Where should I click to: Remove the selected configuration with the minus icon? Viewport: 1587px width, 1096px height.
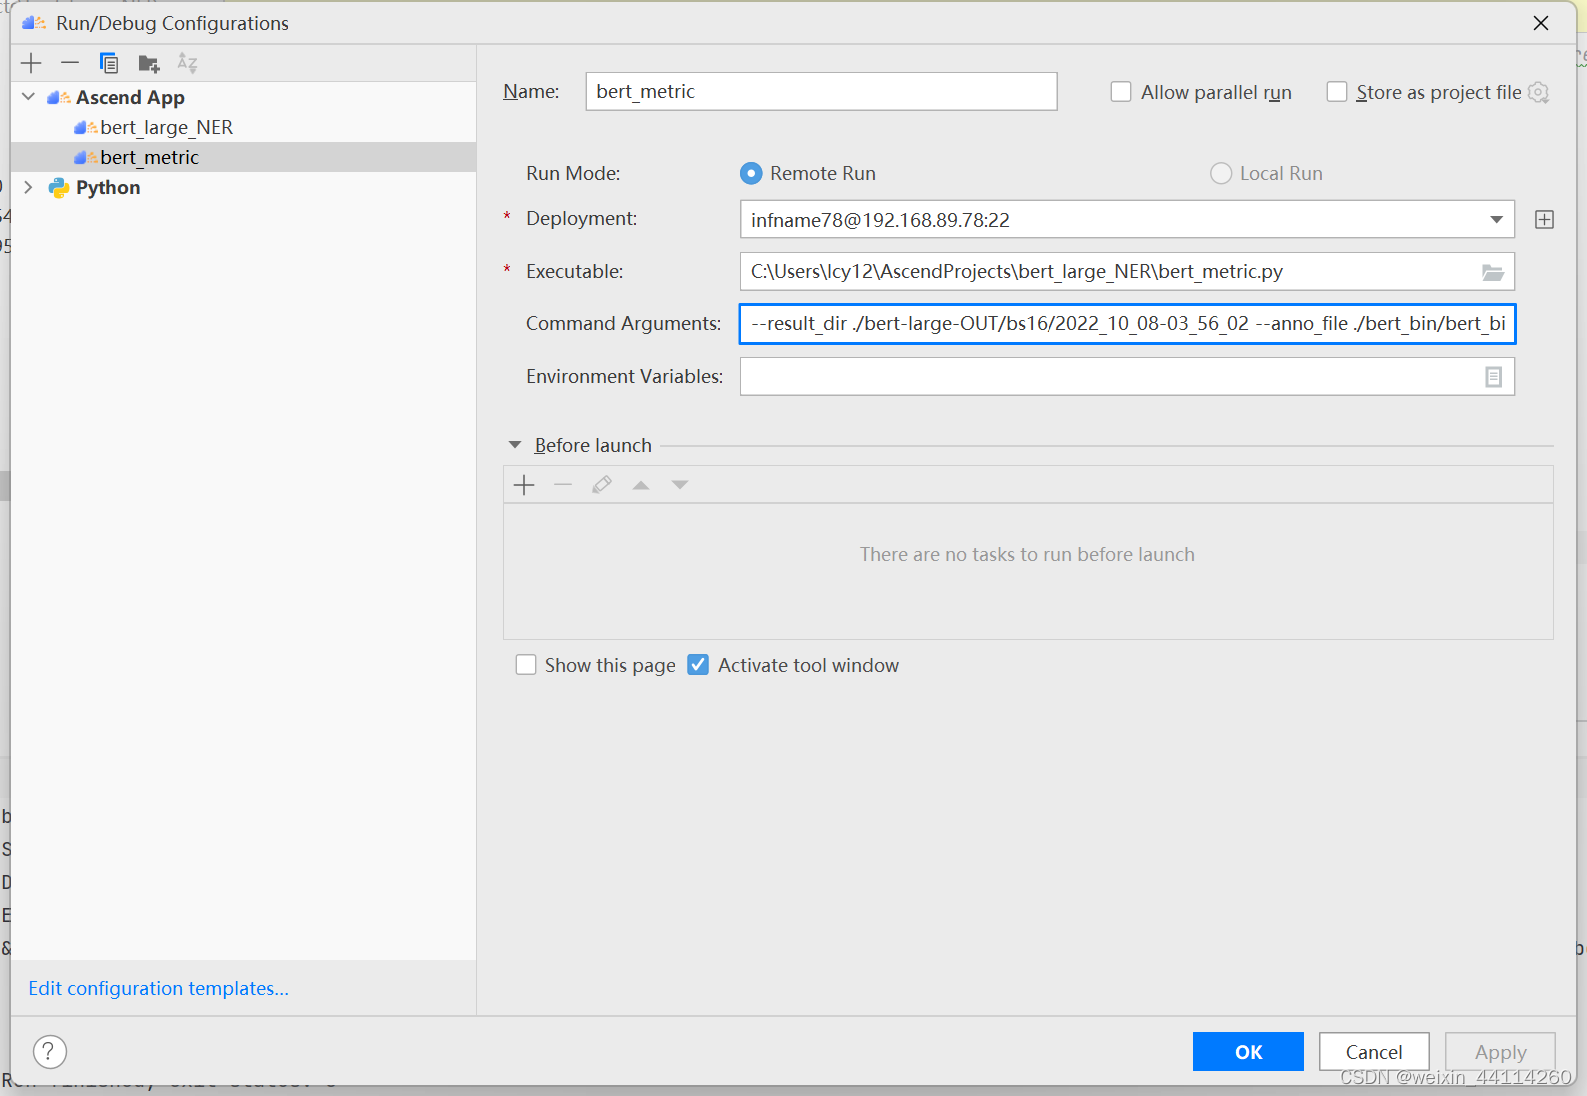coord(70,63)
